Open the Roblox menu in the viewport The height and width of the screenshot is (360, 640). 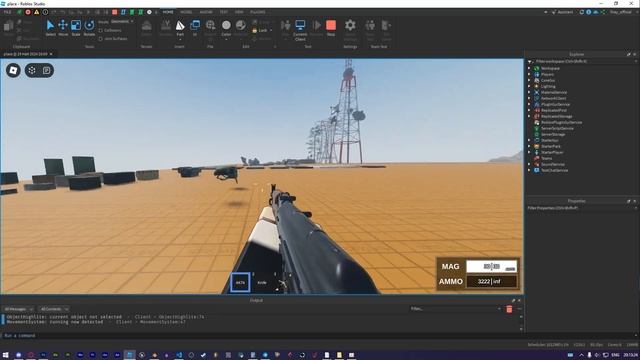tap(13, 71)
